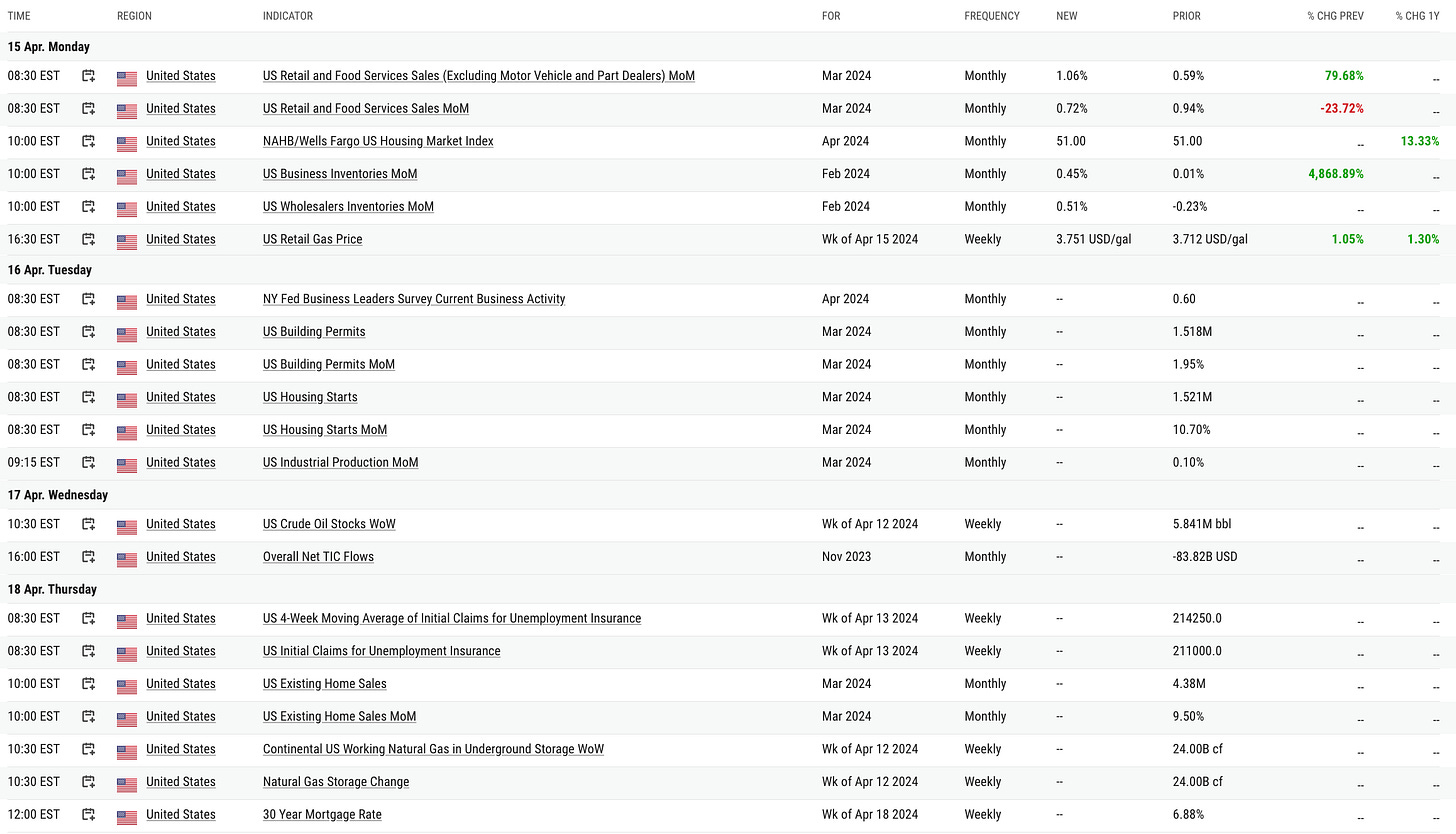
Task: Open US Retail Gas Price indicator
Action: click(x=313, y=239)
